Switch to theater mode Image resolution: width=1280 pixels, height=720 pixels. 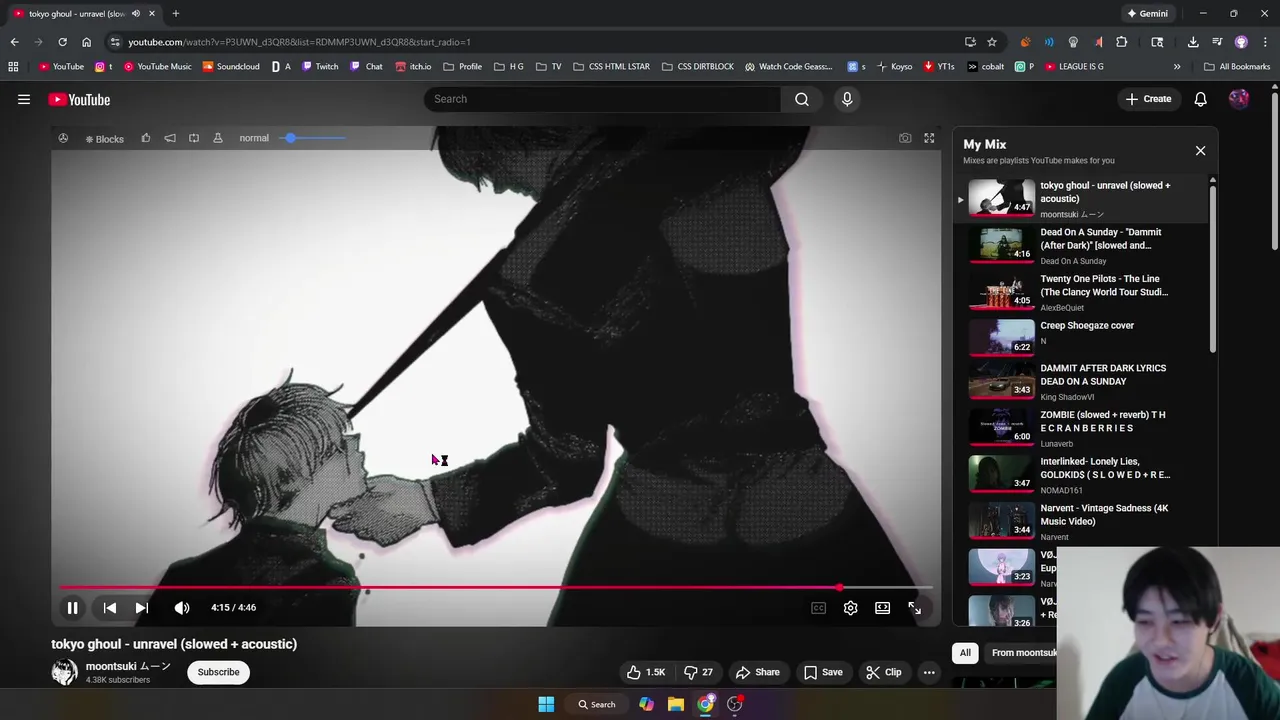point(882,607)
